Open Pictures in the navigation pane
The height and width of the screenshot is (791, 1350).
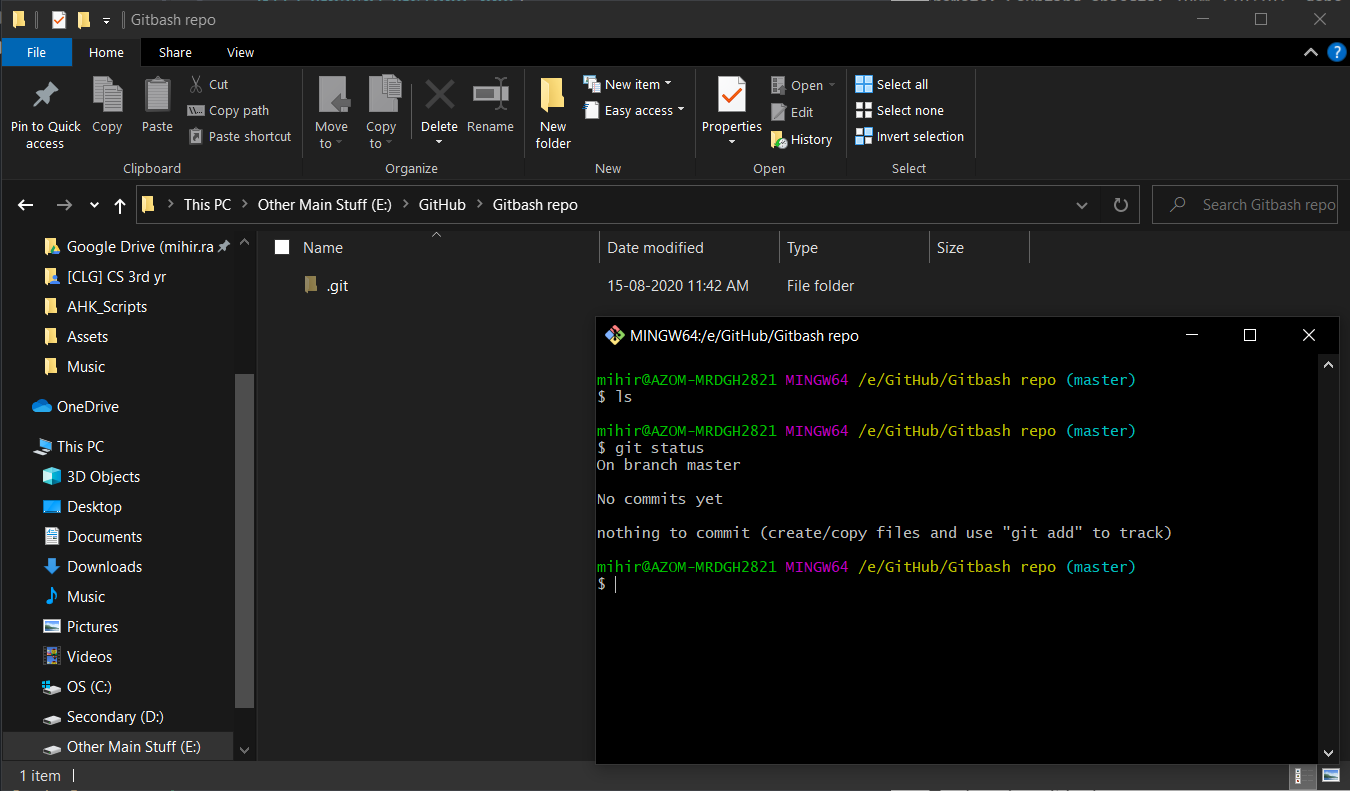(80, 627)
